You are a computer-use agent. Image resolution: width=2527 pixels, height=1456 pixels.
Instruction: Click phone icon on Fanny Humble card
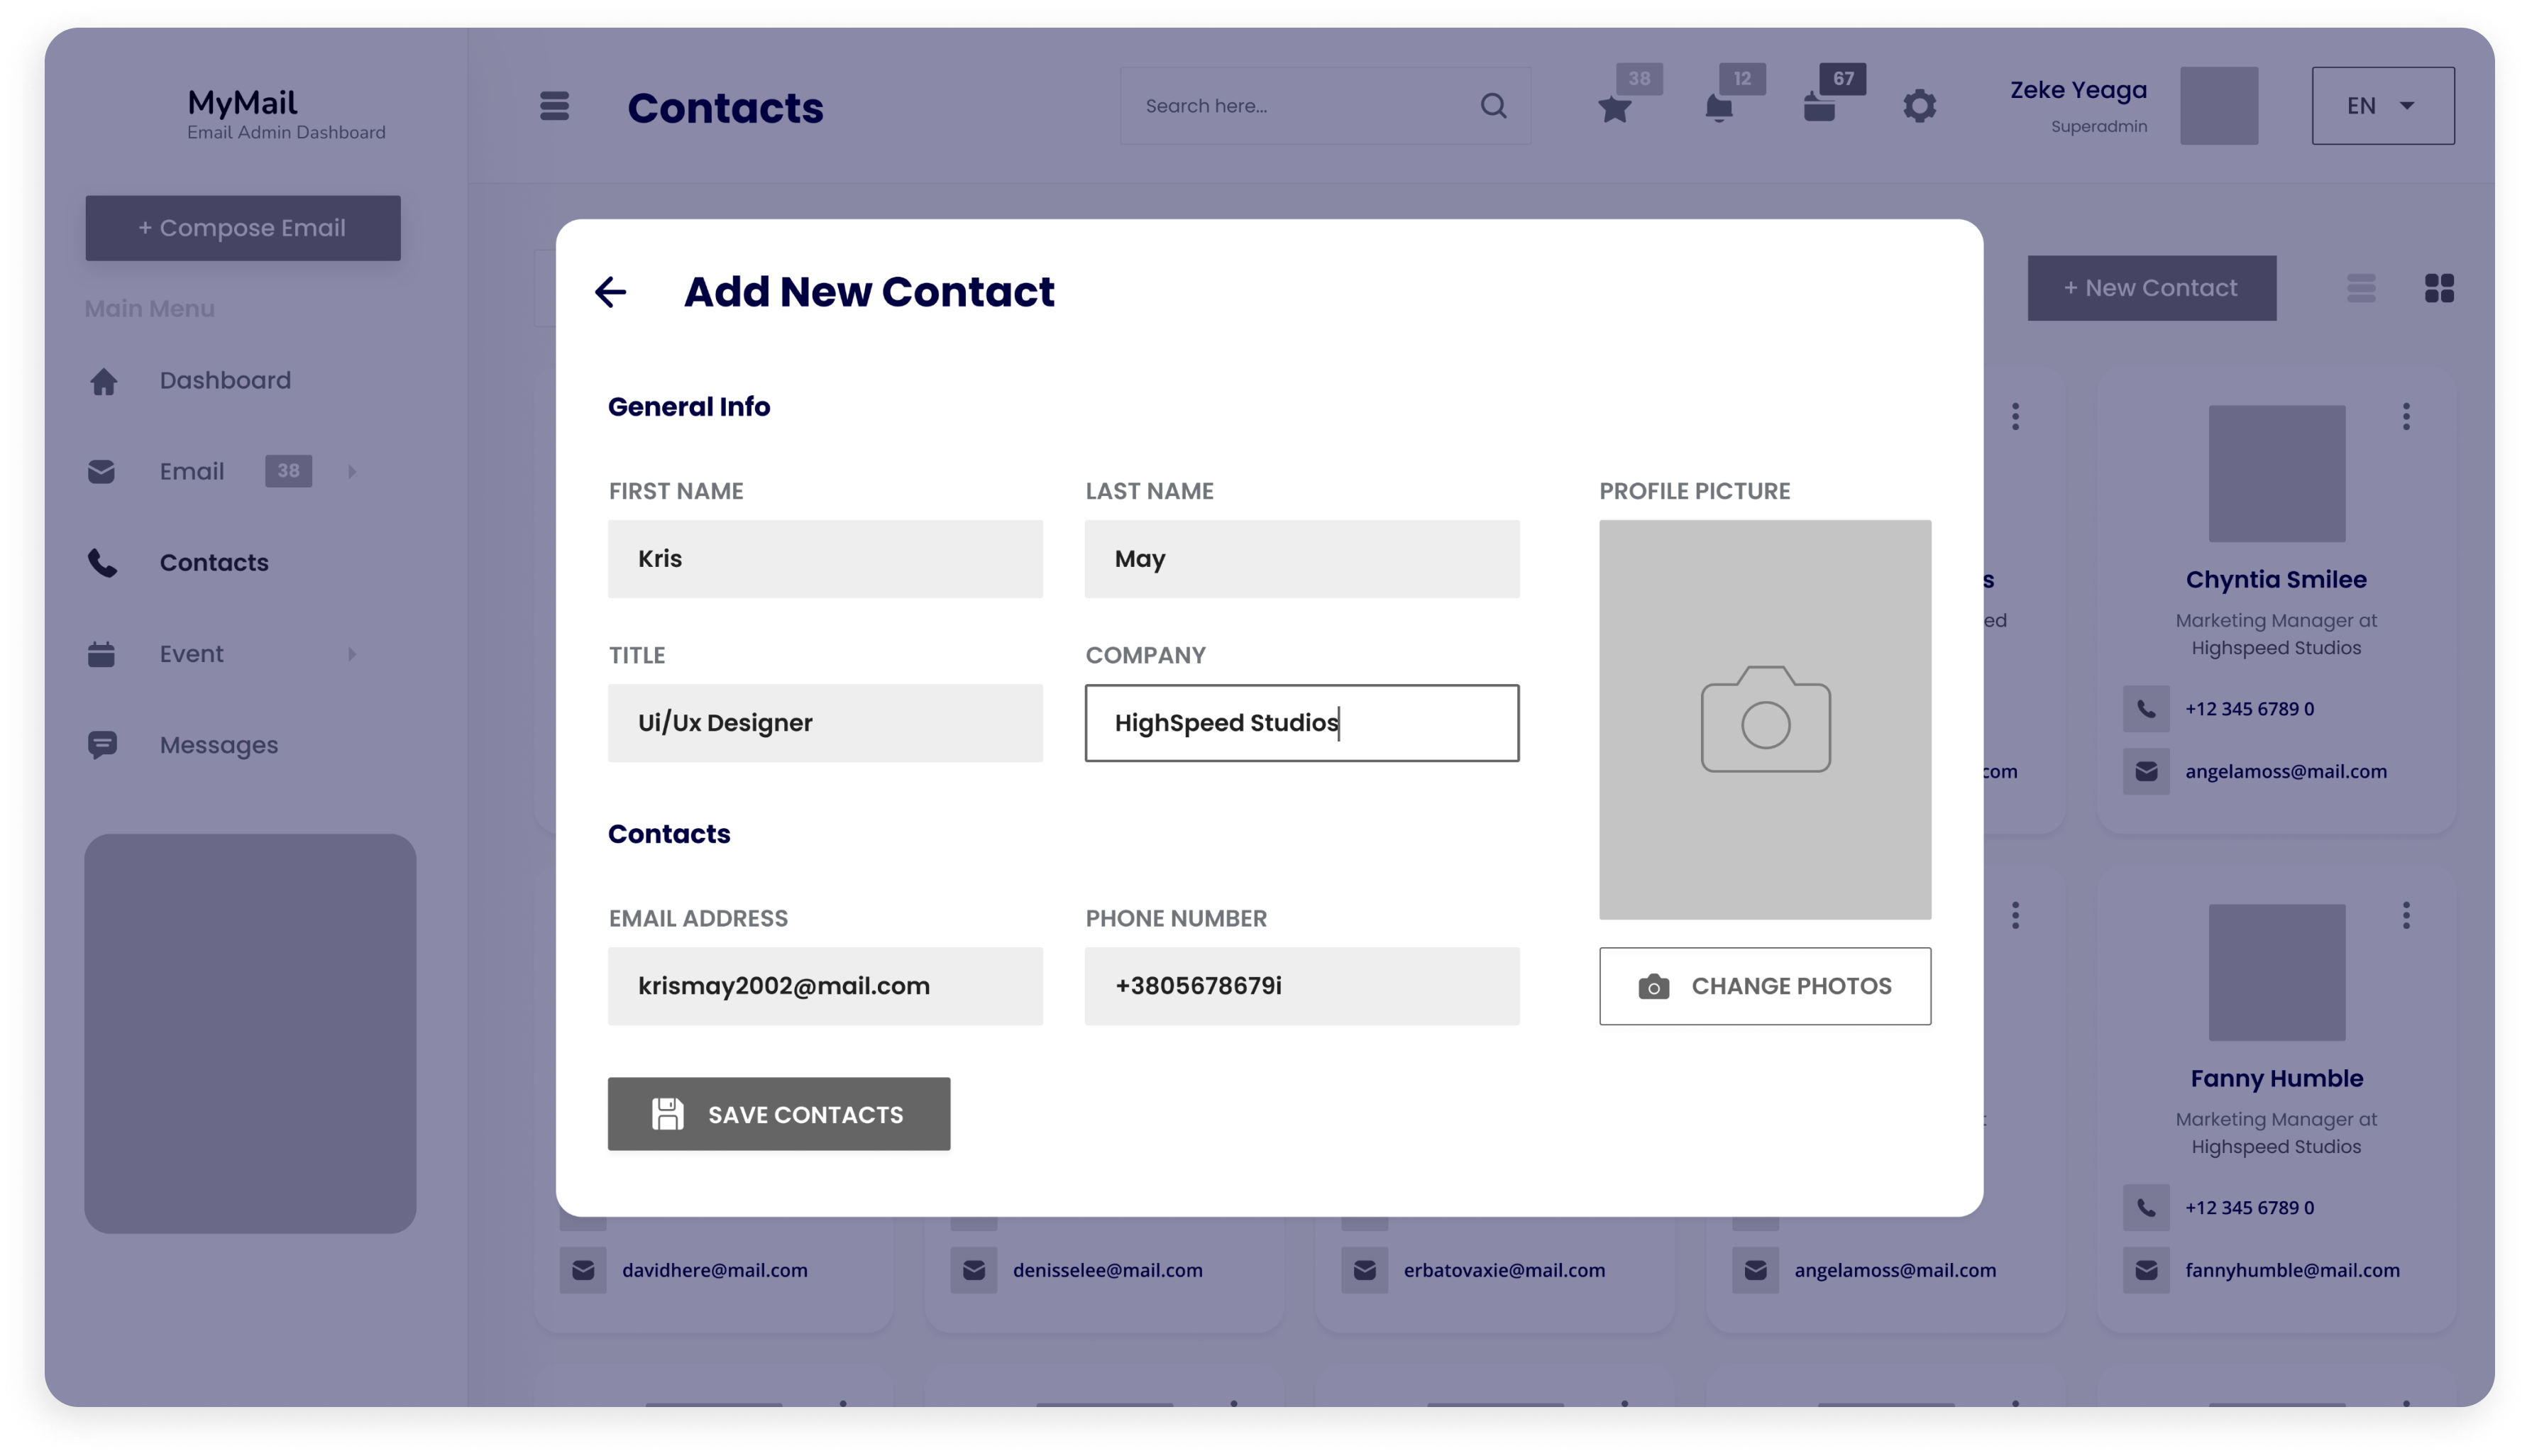(2146, 1208)
